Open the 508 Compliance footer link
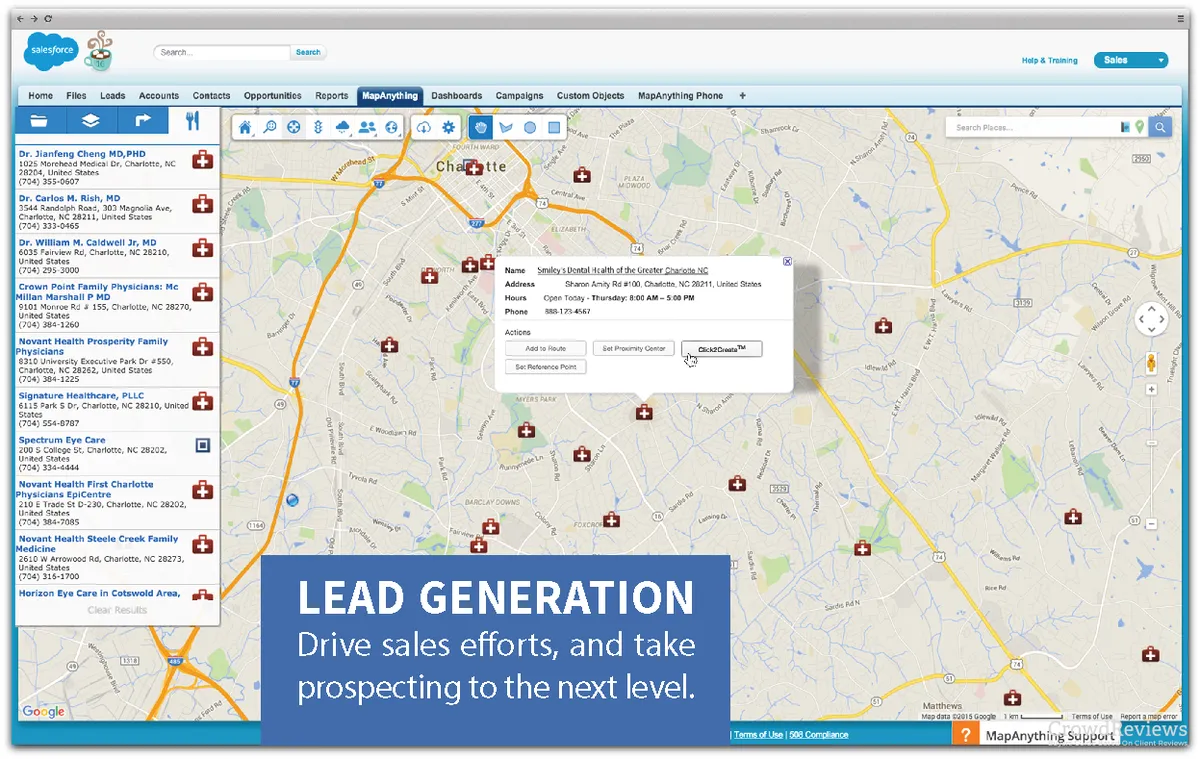This screenshot has height=759, width=1200. coord(819,735)
